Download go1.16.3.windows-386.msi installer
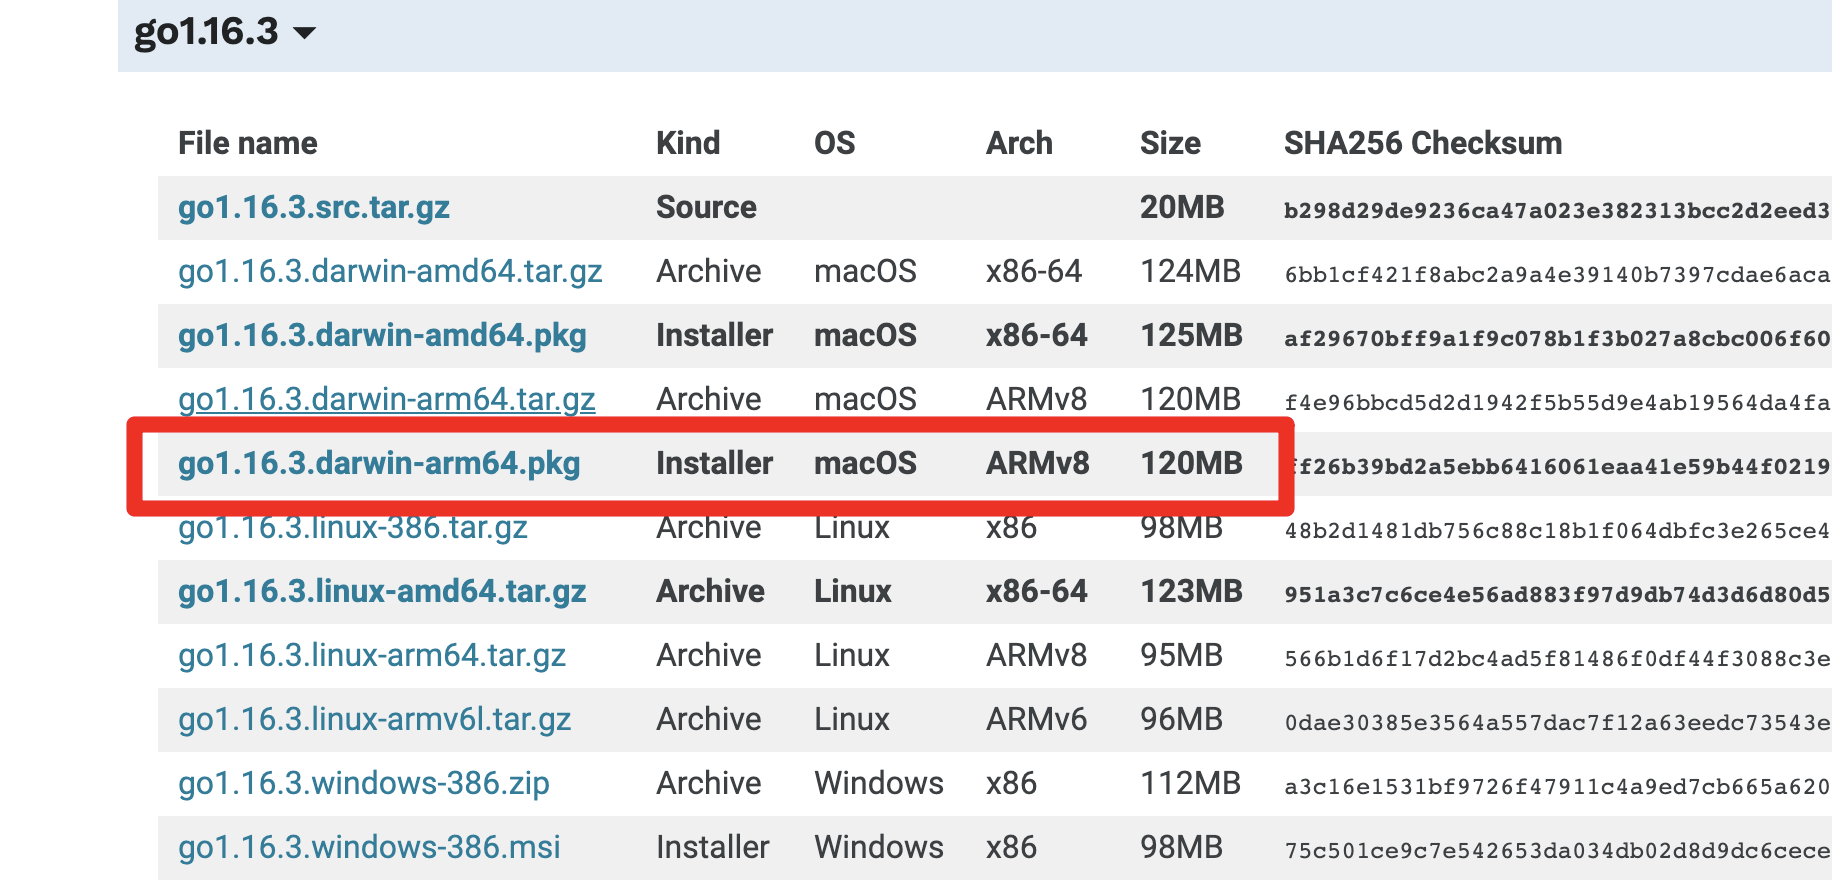Screen dimensions: 1832x880 pos(369,847)
